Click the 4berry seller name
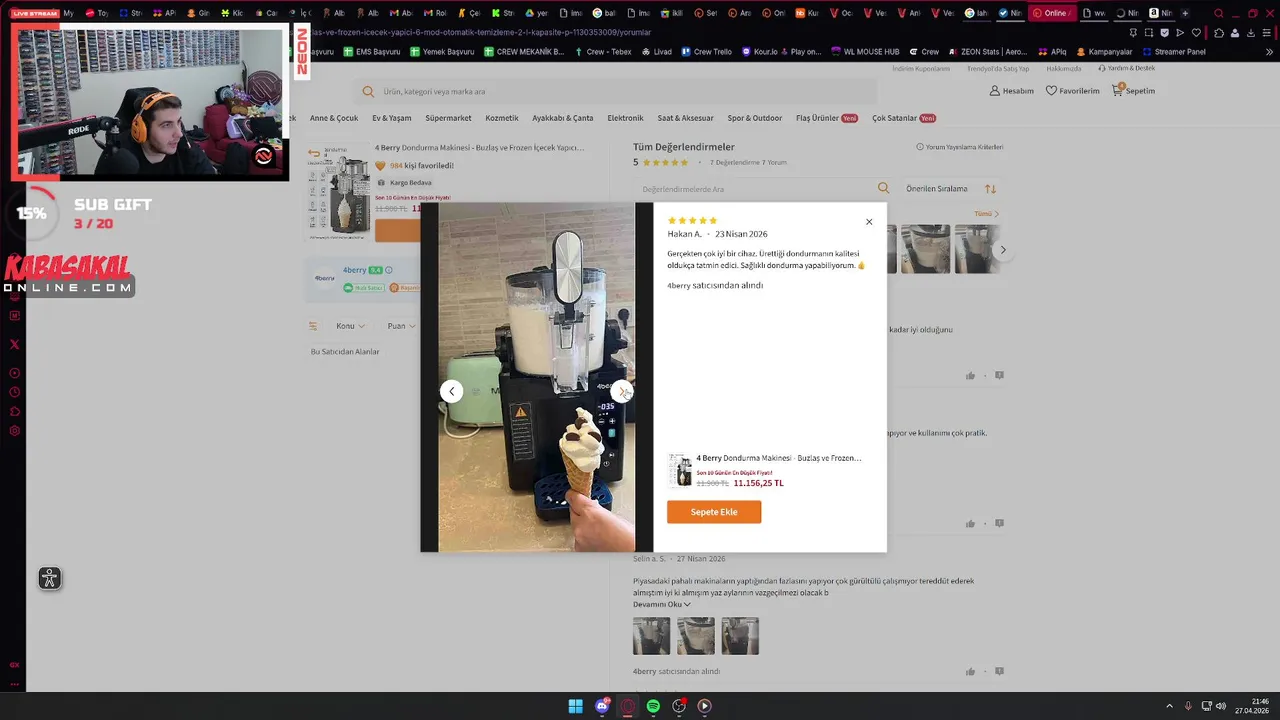 click(x=354, y=270)
